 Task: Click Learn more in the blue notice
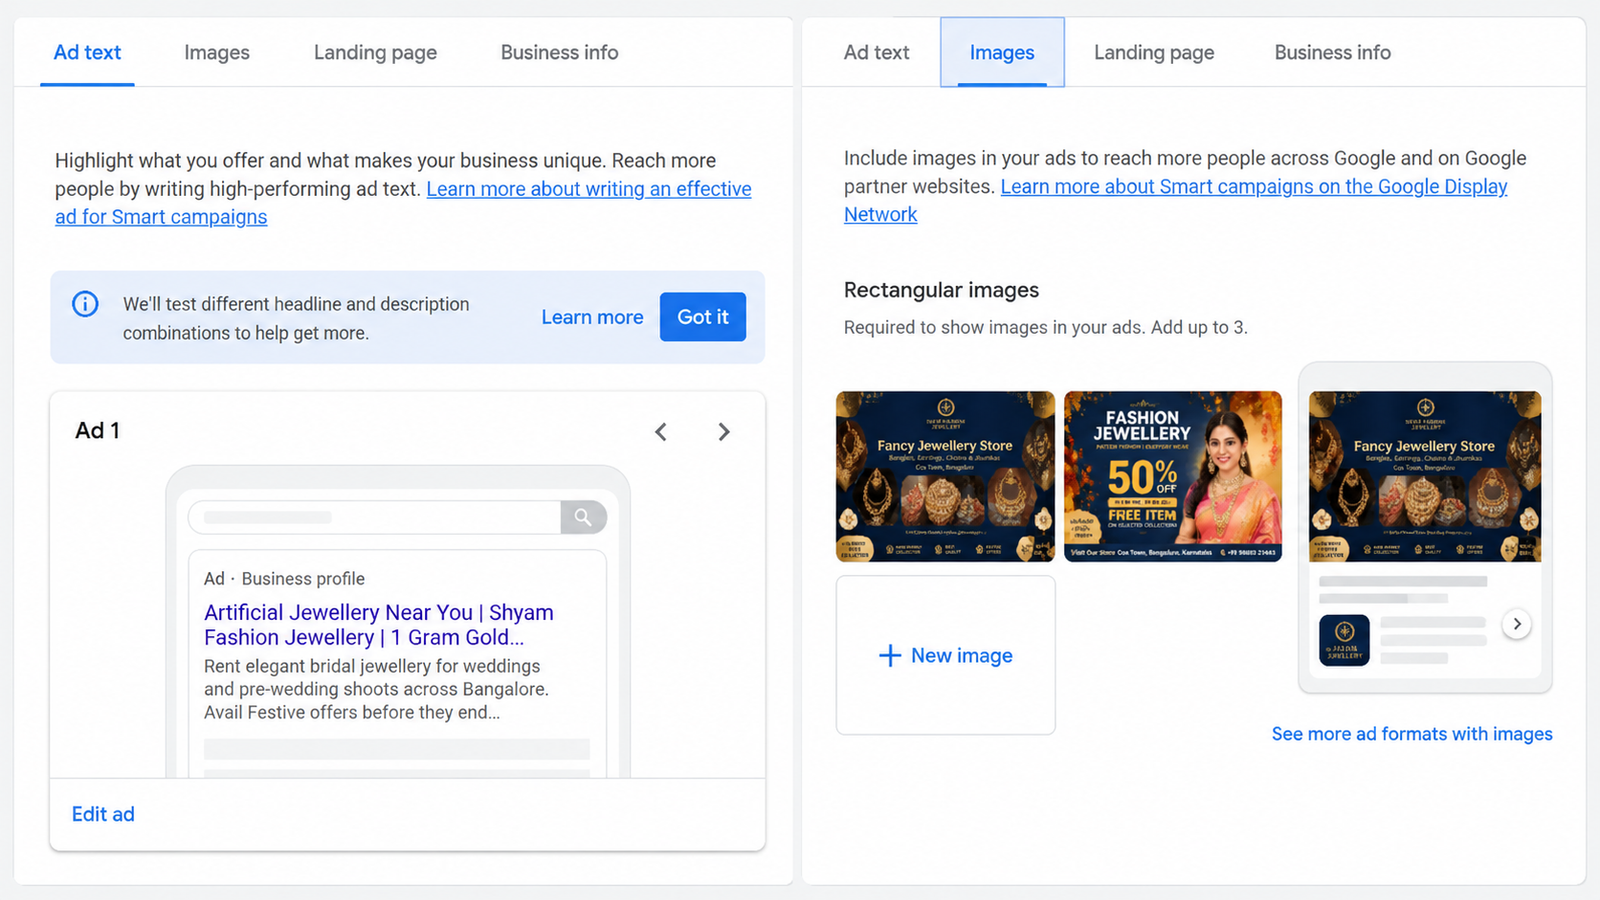[592, 317]
